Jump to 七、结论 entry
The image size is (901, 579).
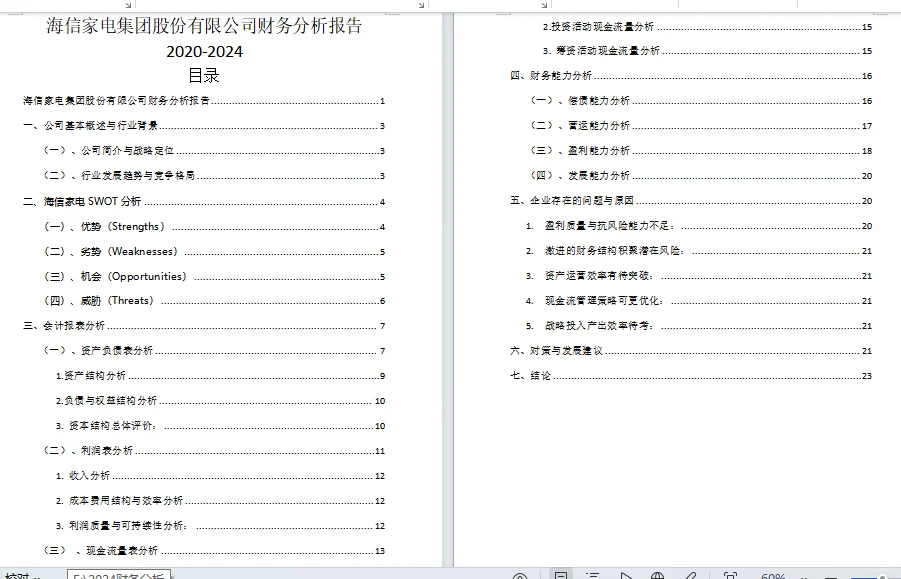691,376
